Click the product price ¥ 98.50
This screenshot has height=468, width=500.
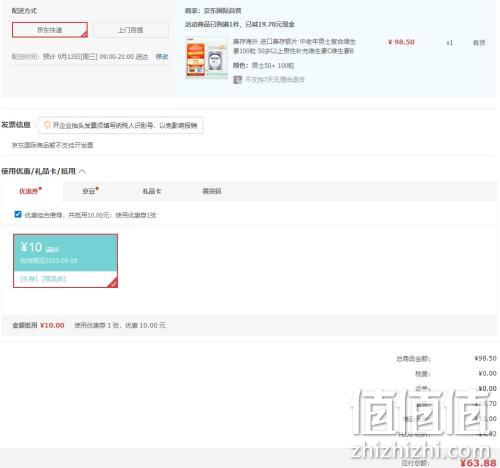pyautogui.click(x=401, y=42)
